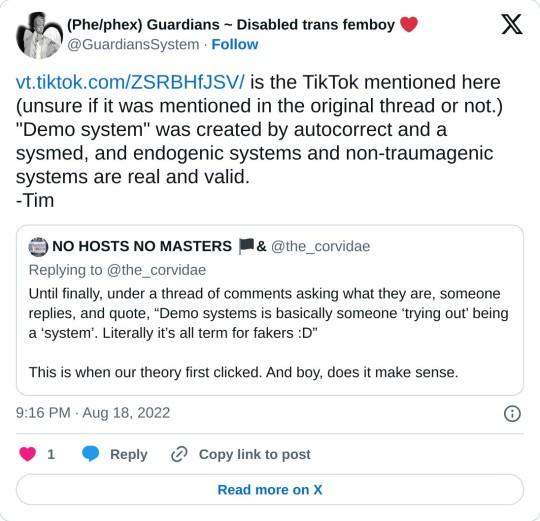
Task: Open NO HOSTS NO MASTERS profile name
Action: click(159, 246)
